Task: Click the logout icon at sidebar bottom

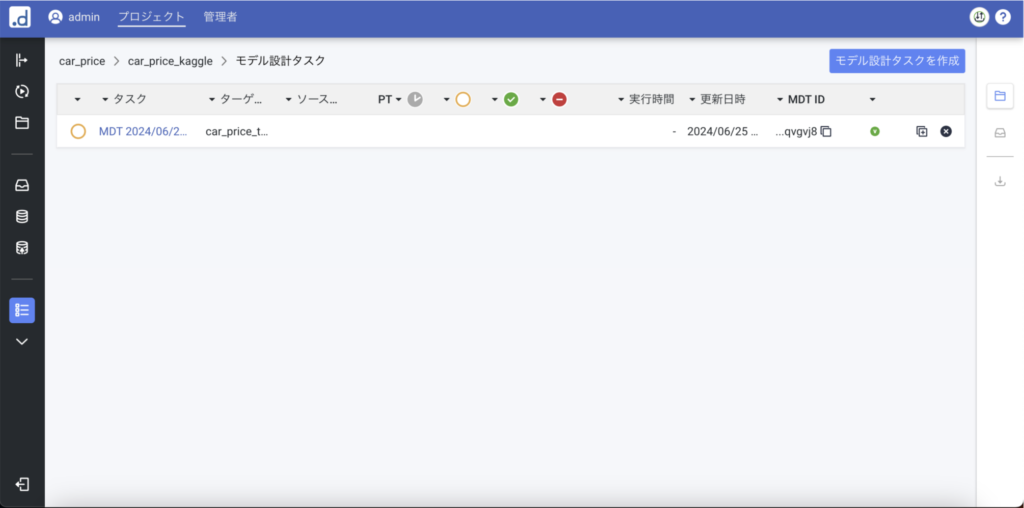Action: [x=22, y=484]
